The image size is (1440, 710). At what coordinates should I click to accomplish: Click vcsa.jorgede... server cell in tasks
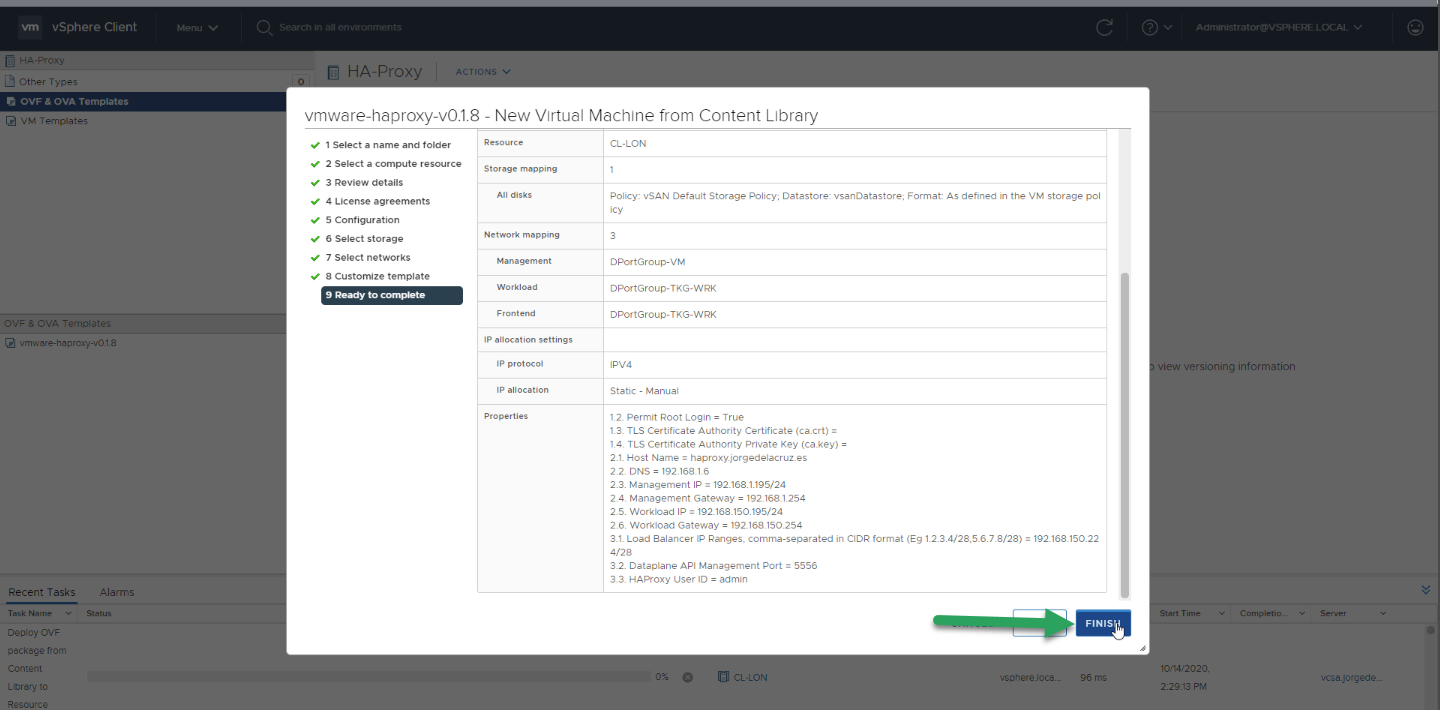click(x=1351, y=677)
